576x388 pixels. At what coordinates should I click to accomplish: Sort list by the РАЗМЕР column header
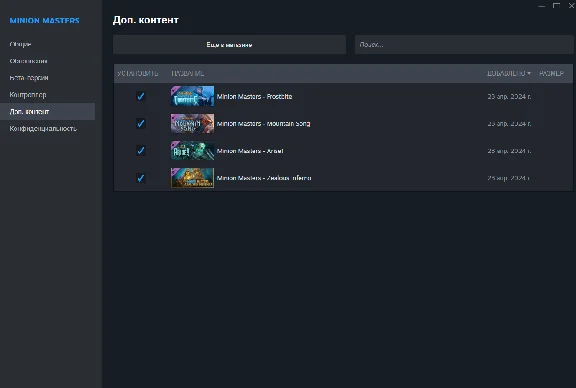[551, 73]
